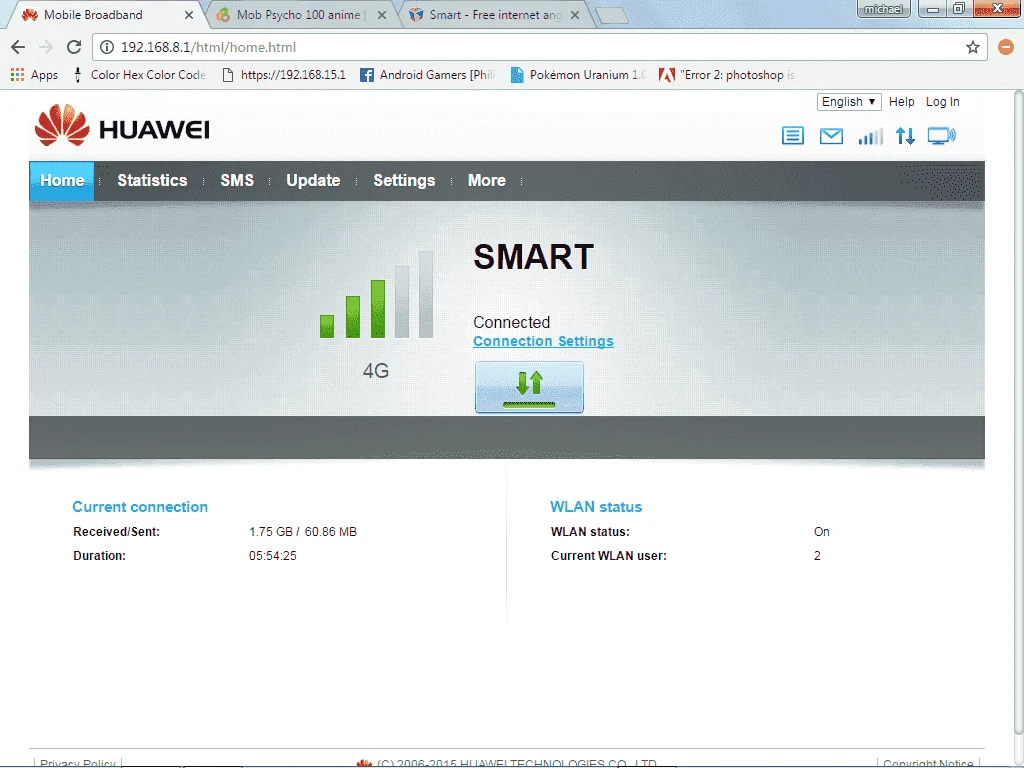Click the WLAN status value On
The height and width of the screenshot is (768, 1024).
point(822,532)
